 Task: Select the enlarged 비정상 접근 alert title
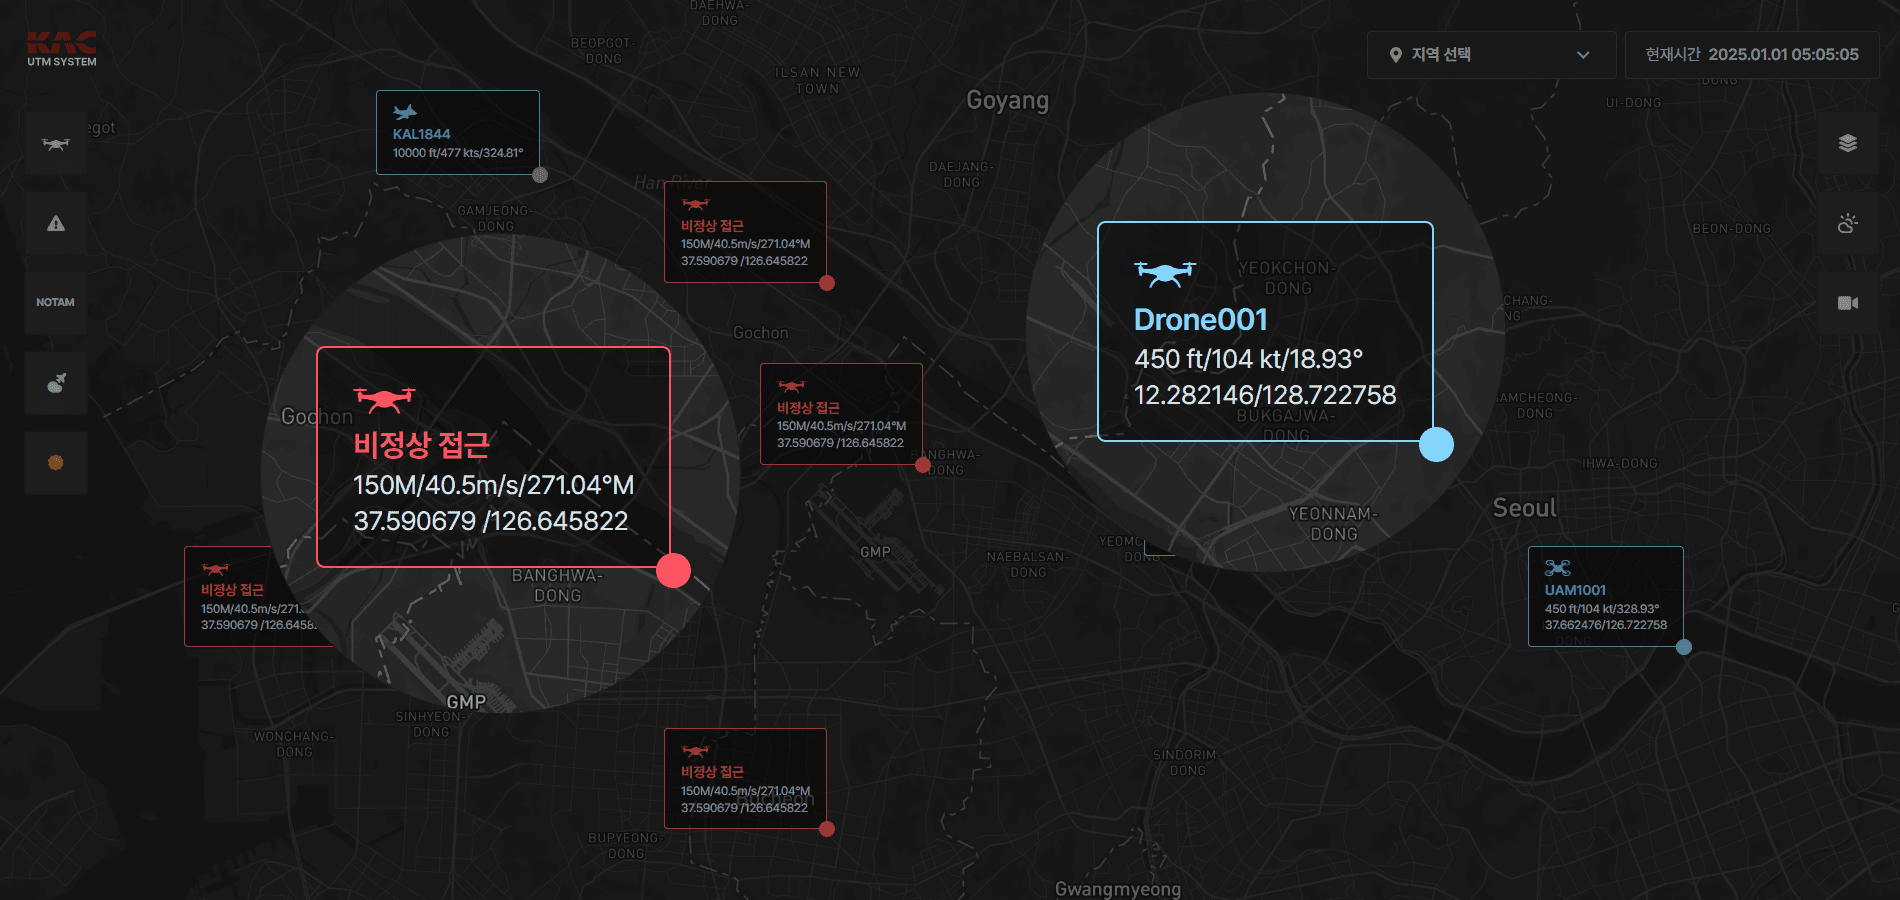coord(421,444)
